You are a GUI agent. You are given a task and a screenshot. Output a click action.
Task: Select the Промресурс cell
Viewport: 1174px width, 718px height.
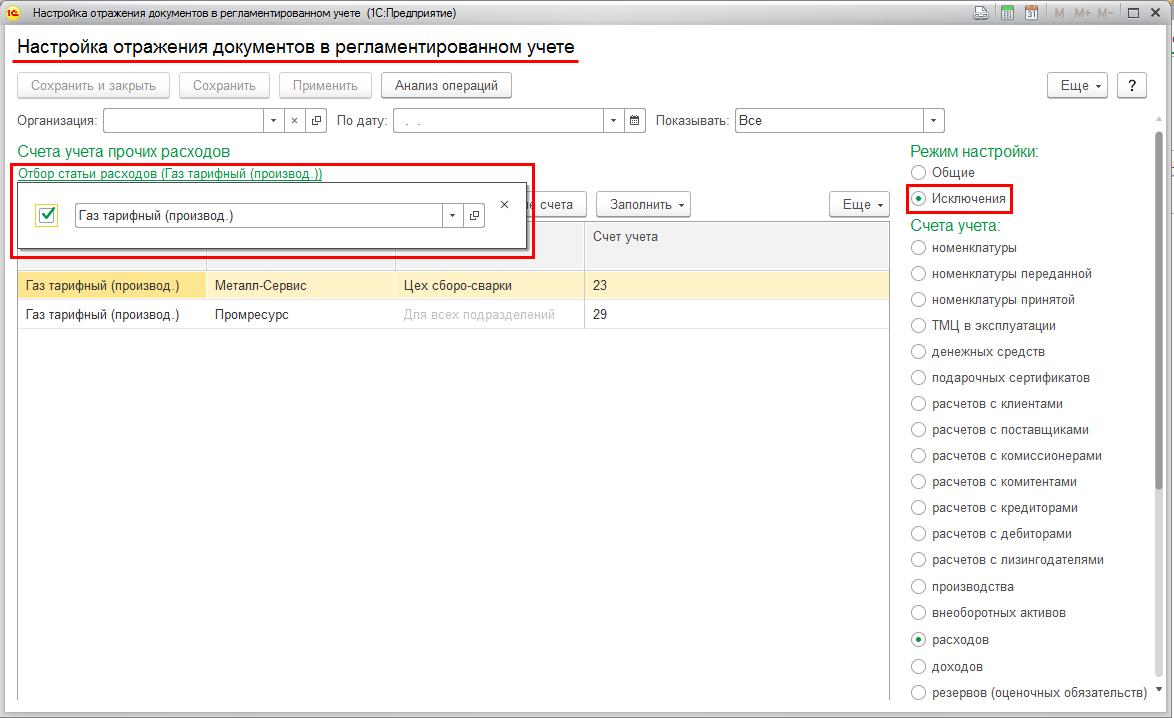[x=301, y=314]
